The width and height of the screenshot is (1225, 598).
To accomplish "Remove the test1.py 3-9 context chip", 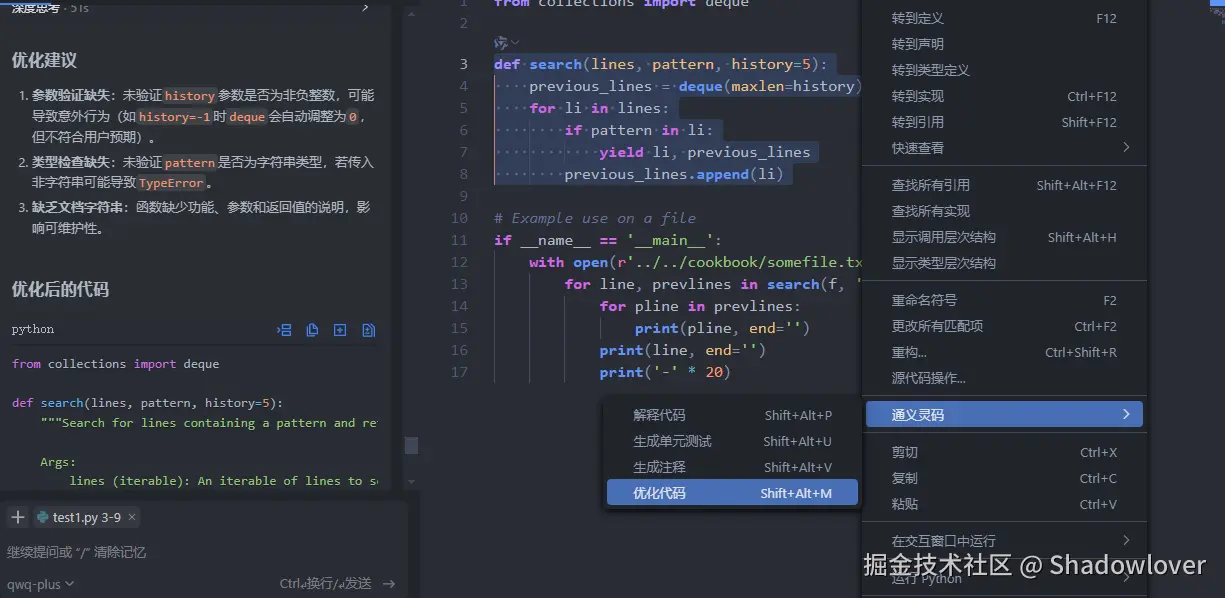I will (x=132, y=517).
